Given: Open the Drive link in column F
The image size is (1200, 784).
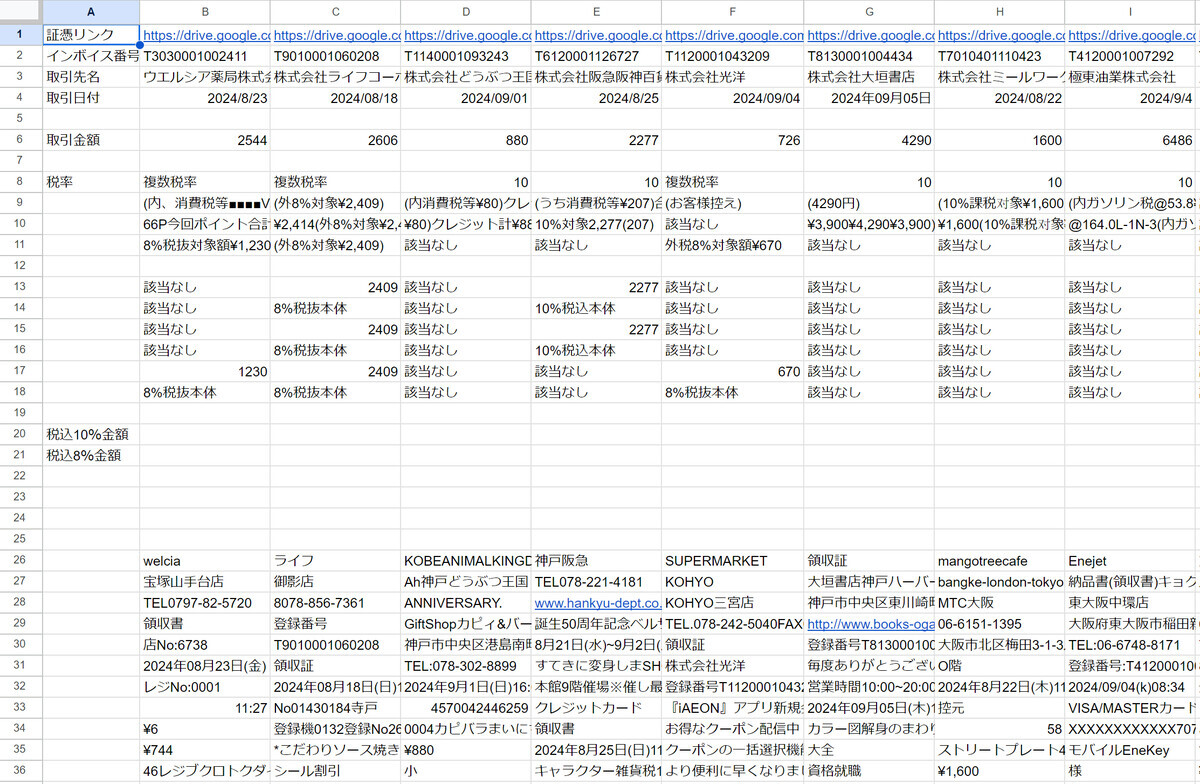Looking at the screenshot, I should [x=733, y=35].
